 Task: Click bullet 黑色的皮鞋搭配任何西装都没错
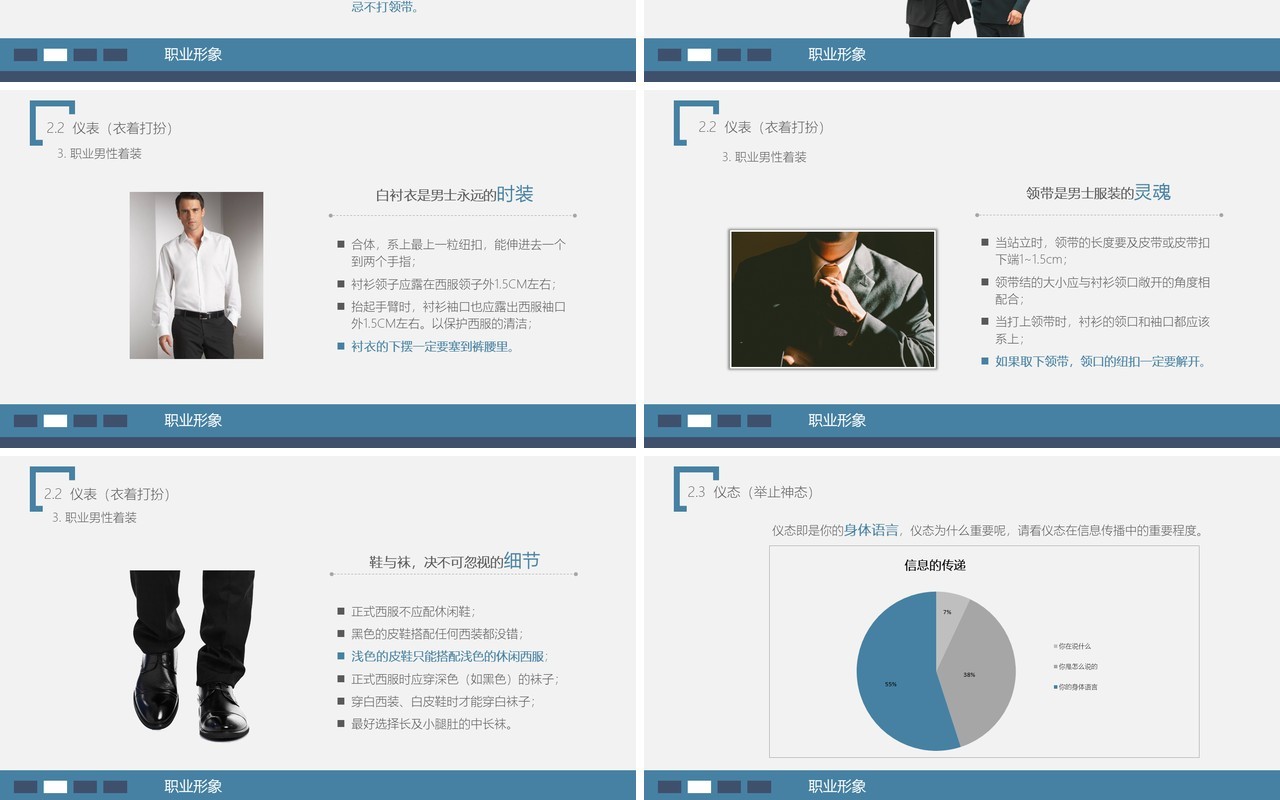click(x=431, y=634)
